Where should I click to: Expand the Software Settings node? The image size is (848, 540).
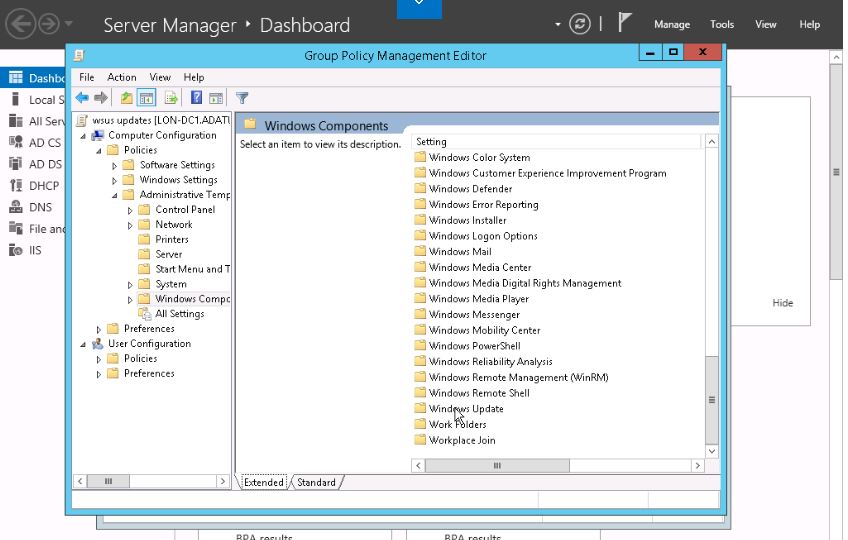tap(115, 165)
